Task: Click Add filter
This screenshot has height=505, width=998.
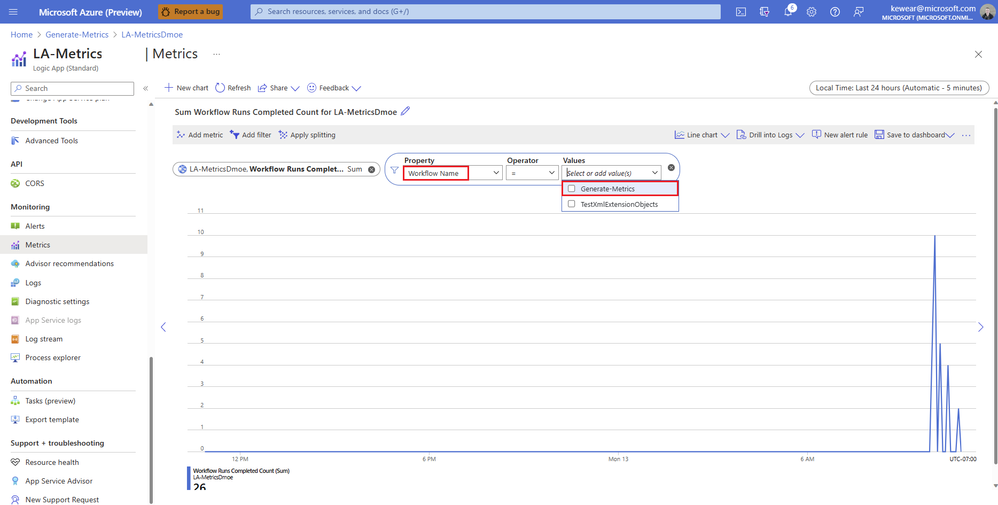Action: (x=250, y=135)
